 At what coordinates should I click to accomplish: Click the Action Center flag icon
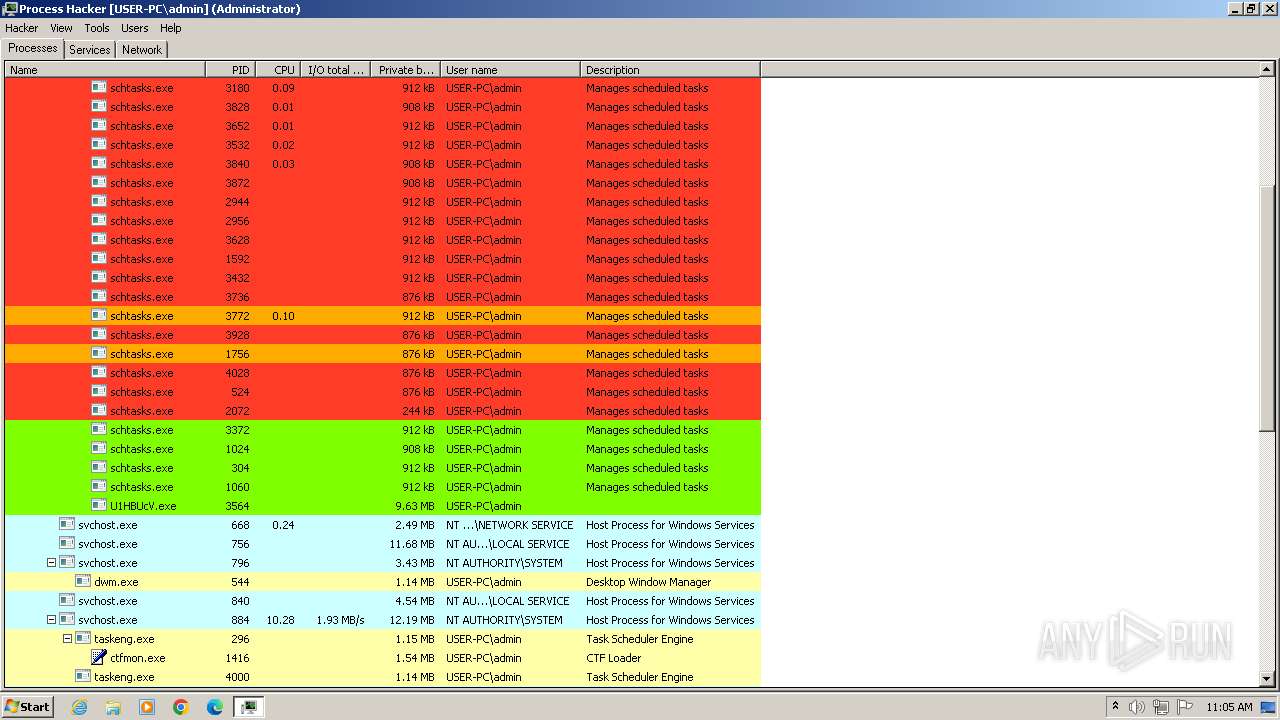click(x=1185, y=707)
